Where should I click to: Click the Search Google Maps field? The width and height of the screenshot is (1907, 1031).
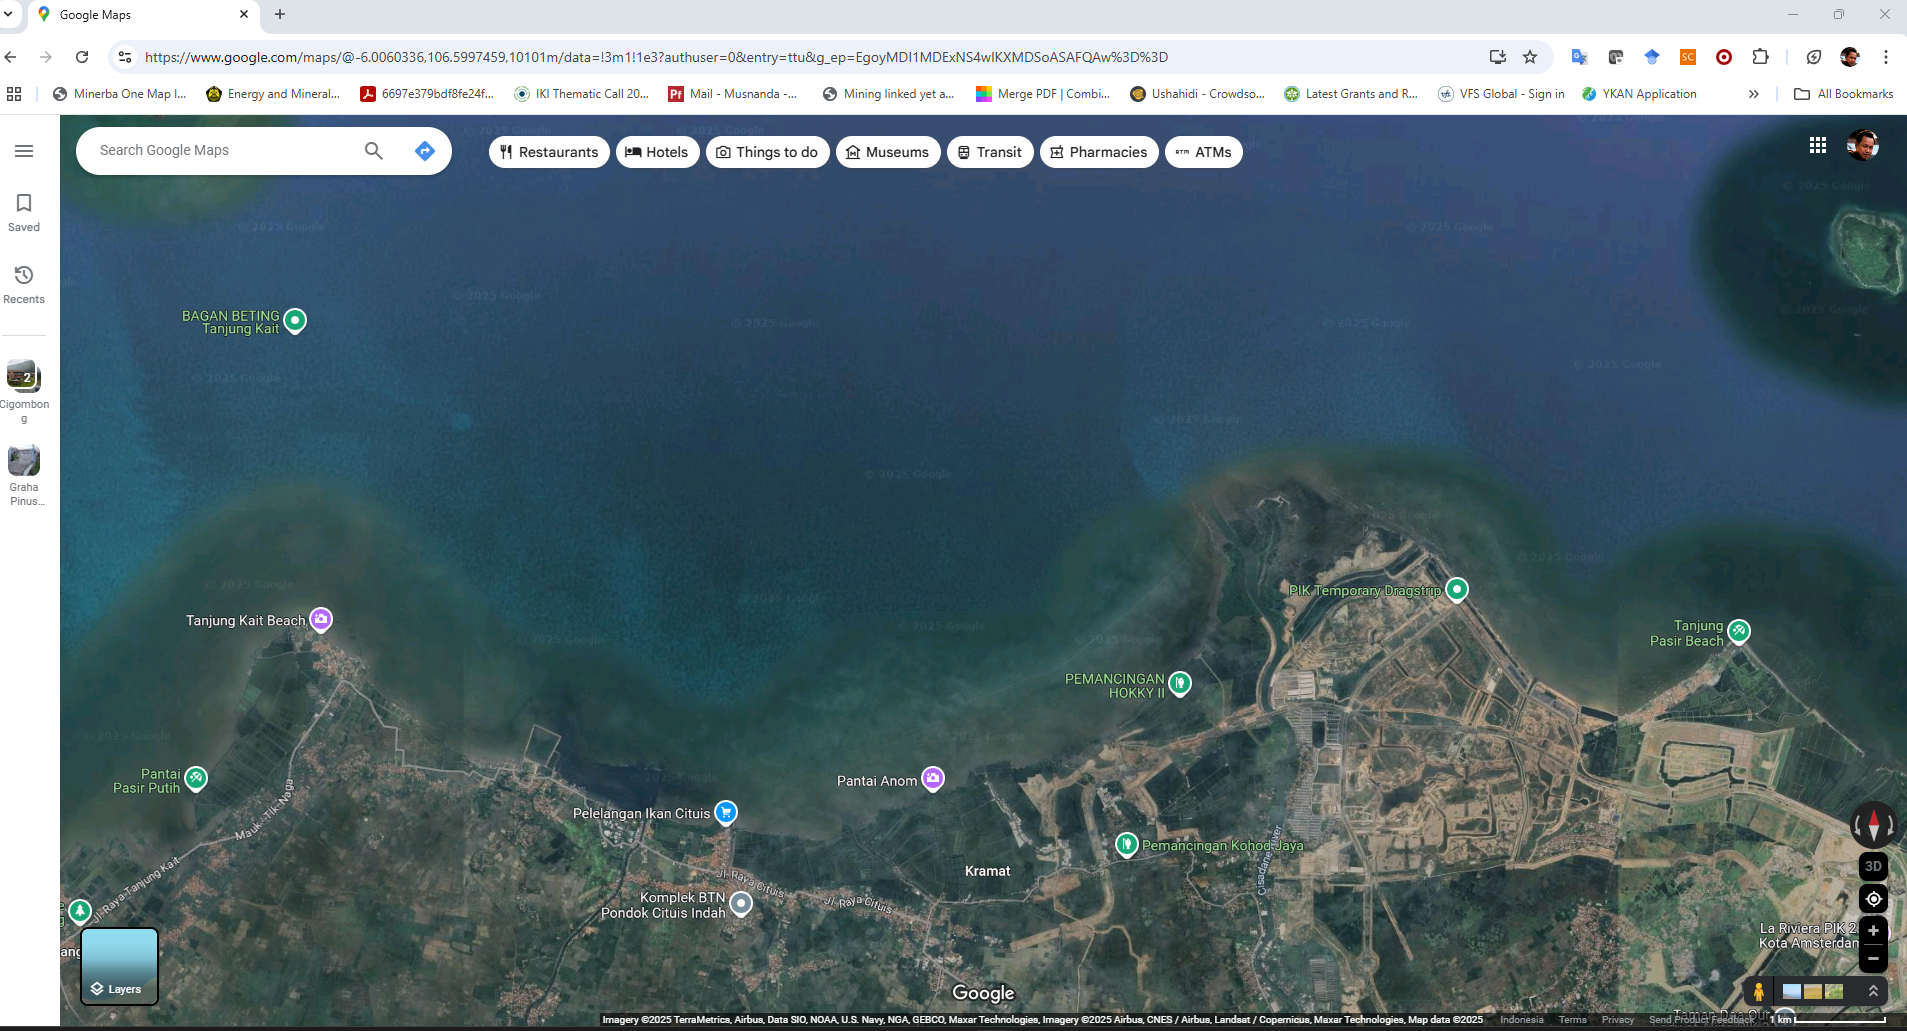point(225,151)
